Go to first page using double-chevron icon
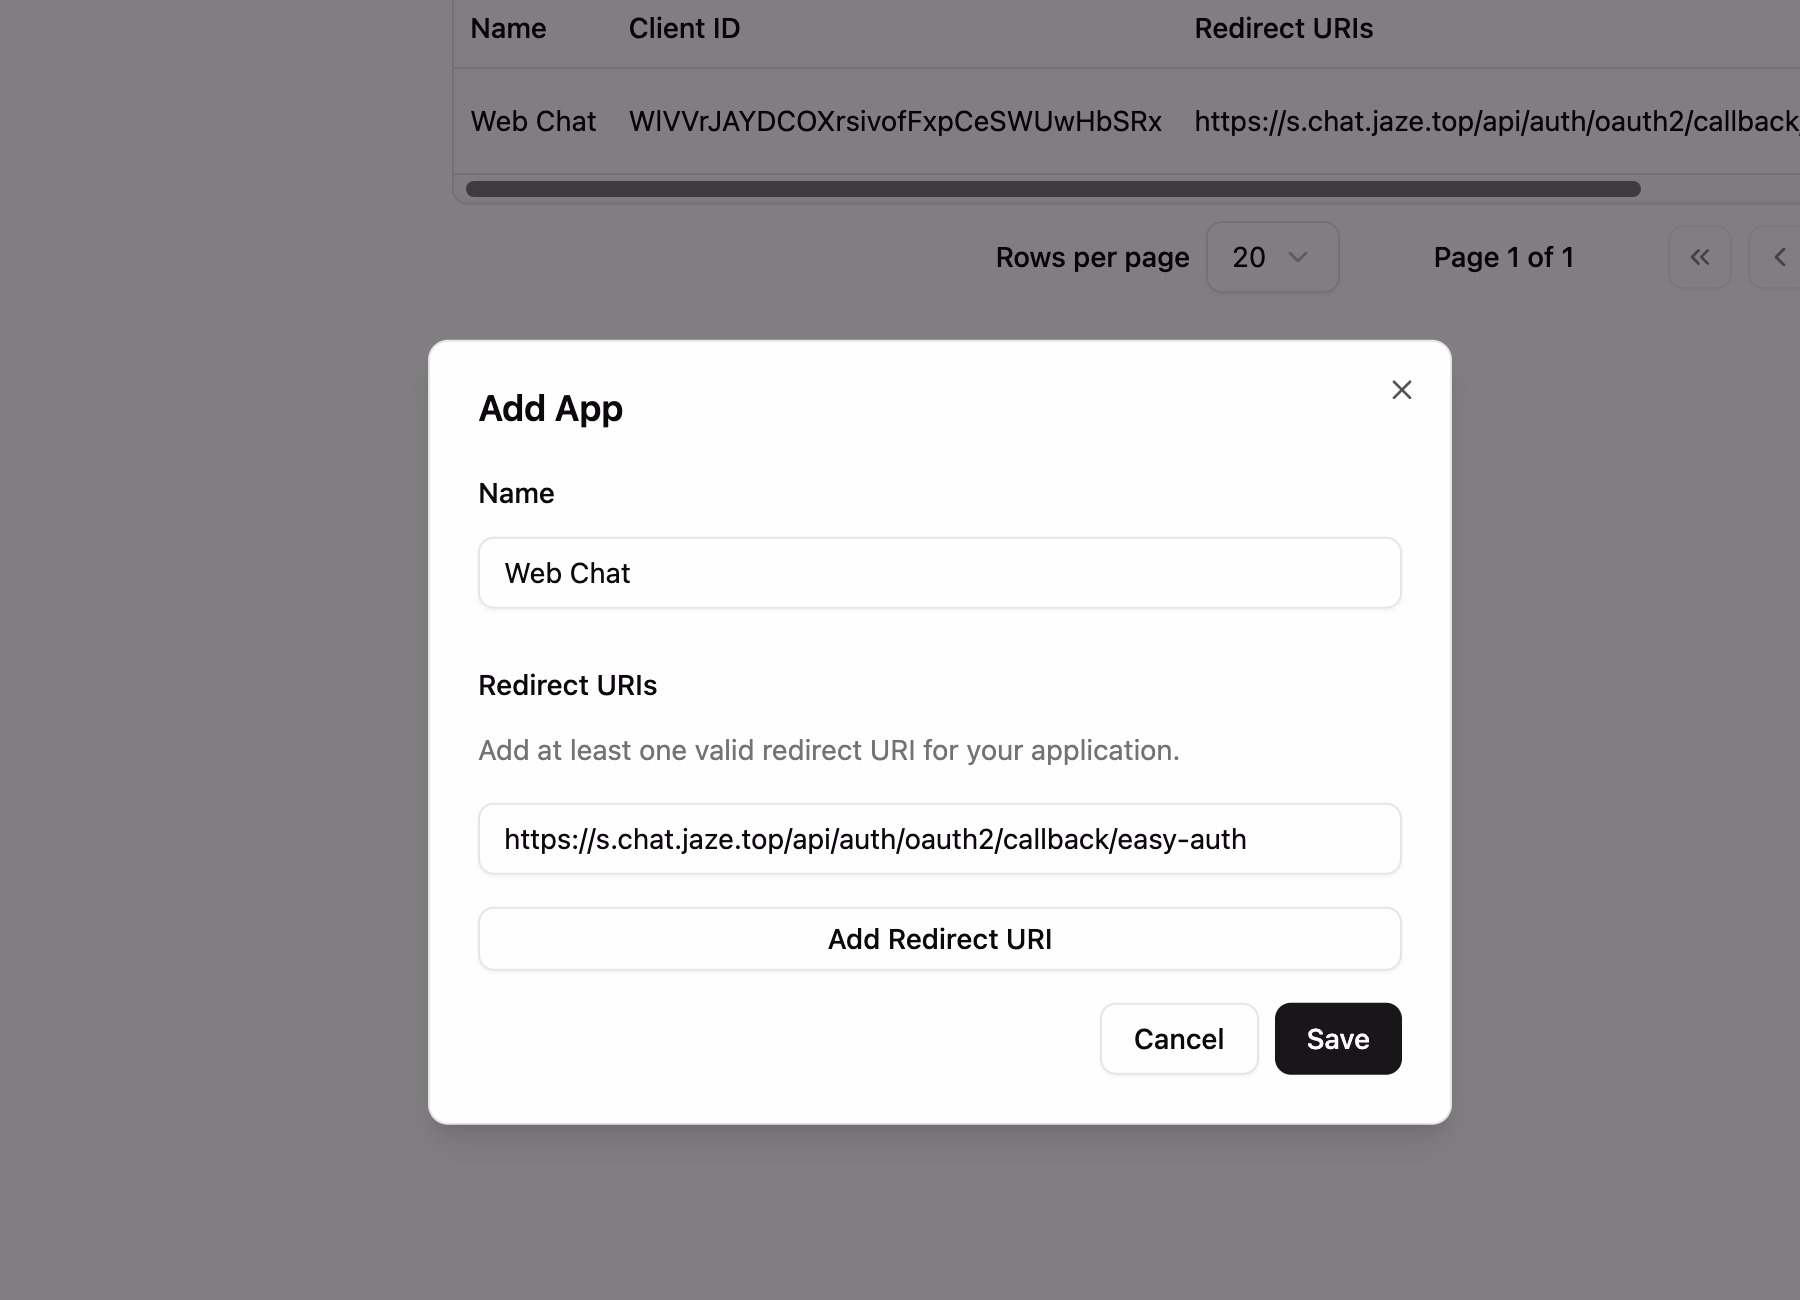The width and height of the screenshot is (1800, 1300). [1699, 257]
